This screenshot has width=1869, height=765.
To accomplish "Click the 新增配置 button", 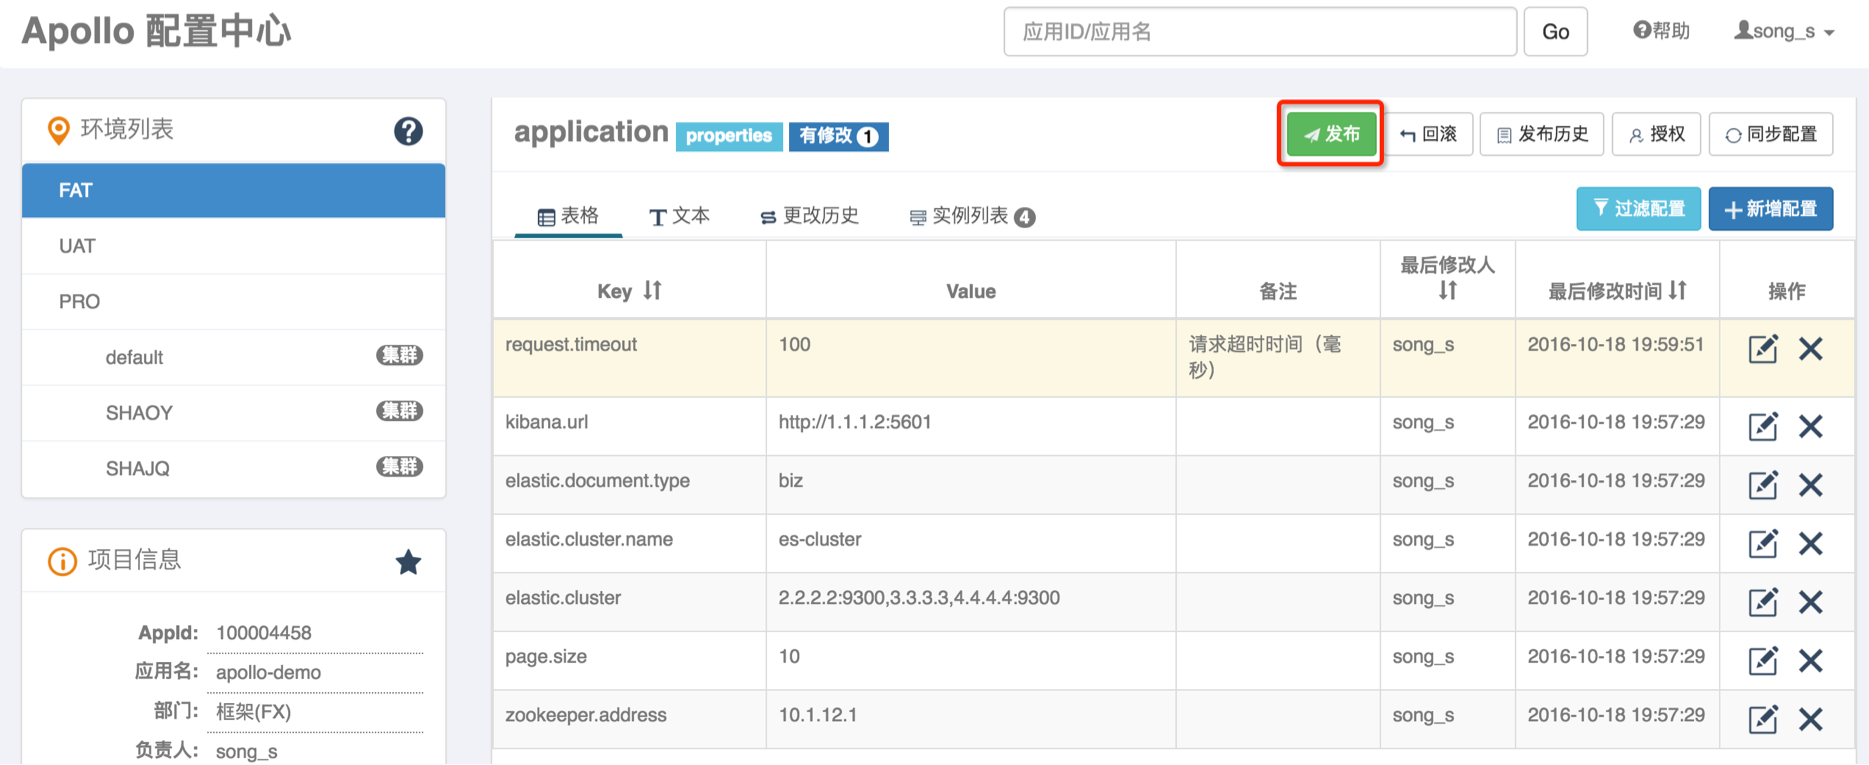I will pos(1770,209).
